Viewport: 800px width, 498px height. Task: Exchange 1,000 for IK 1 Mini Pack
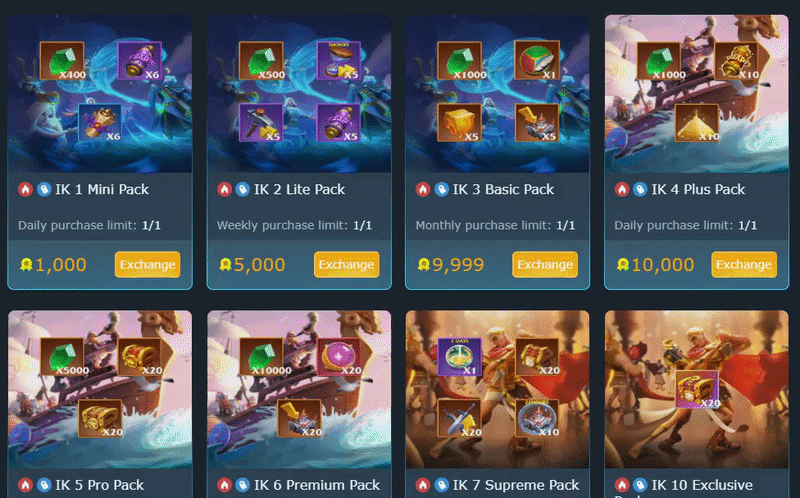[147, 264]
